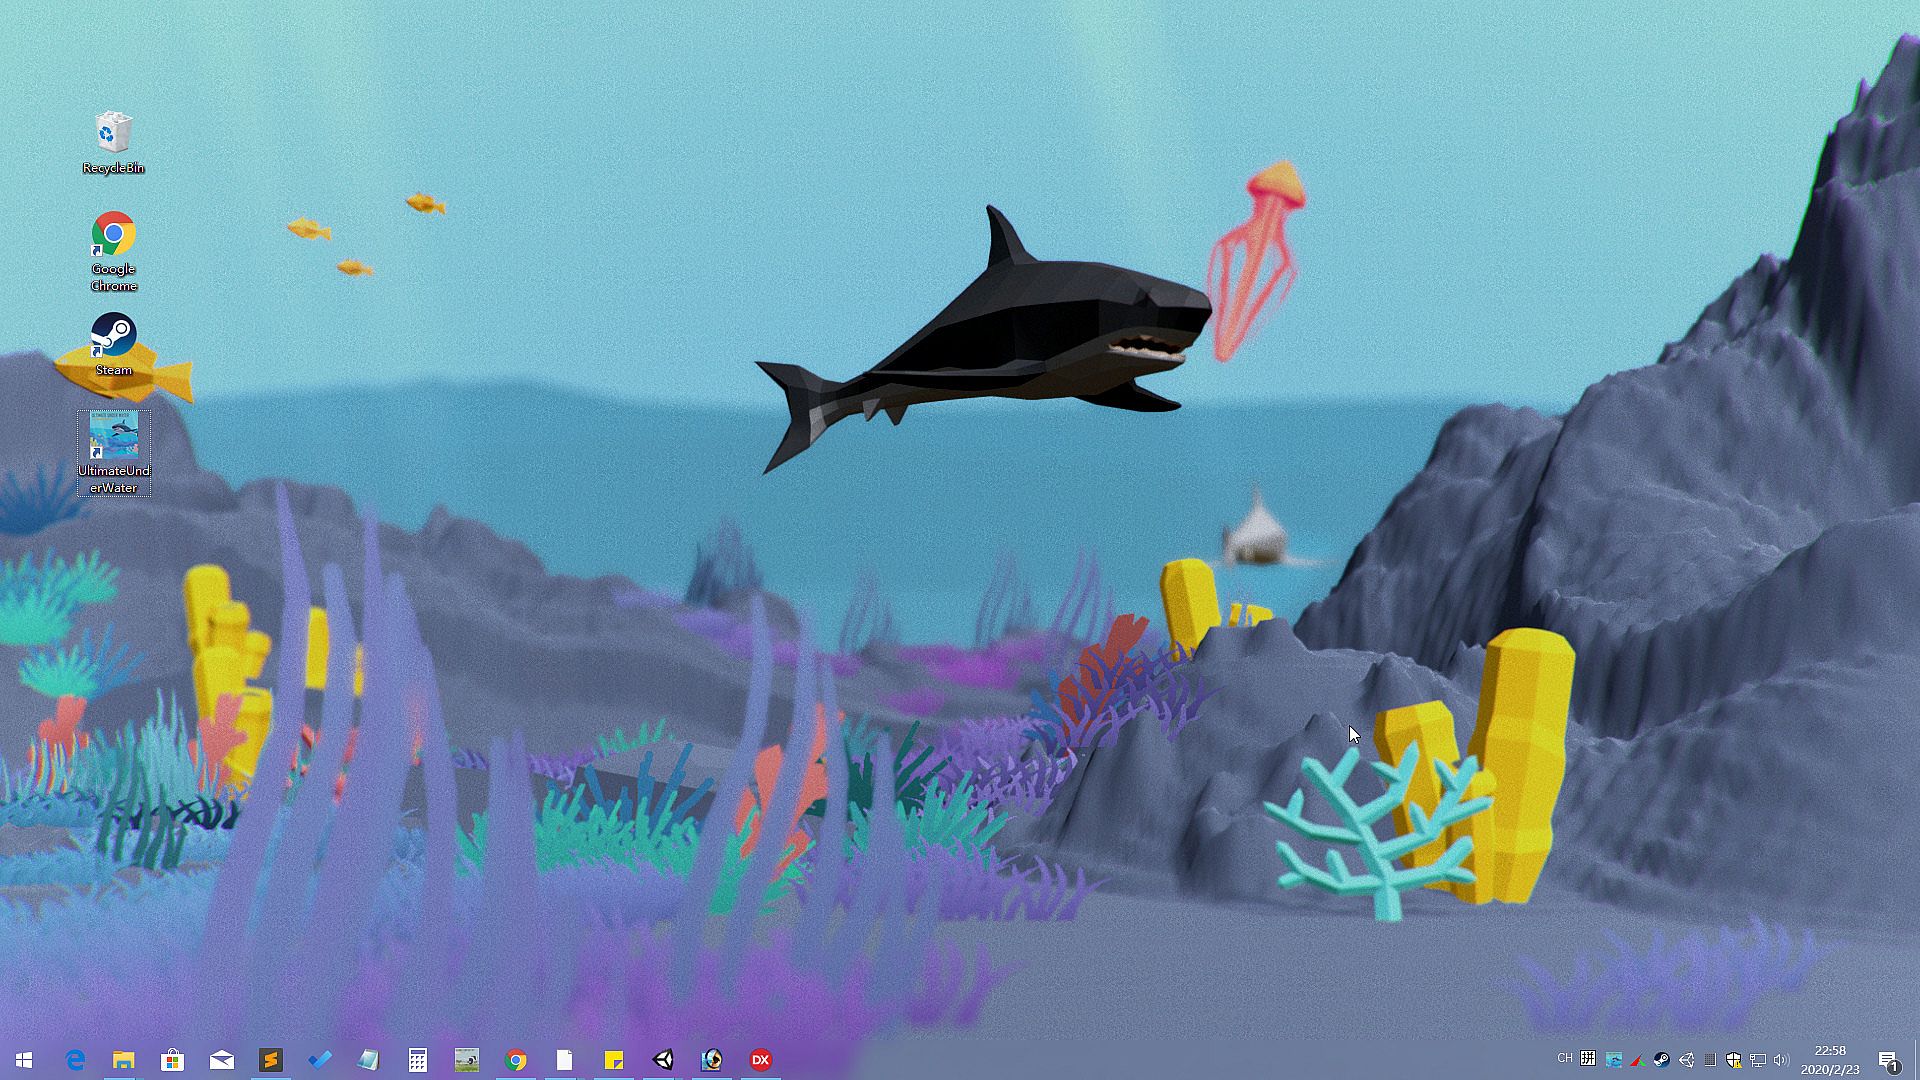Open the clock and calendar flyout
This screenshot has width=1920, height=1080.
(x=1830, y=1060)
